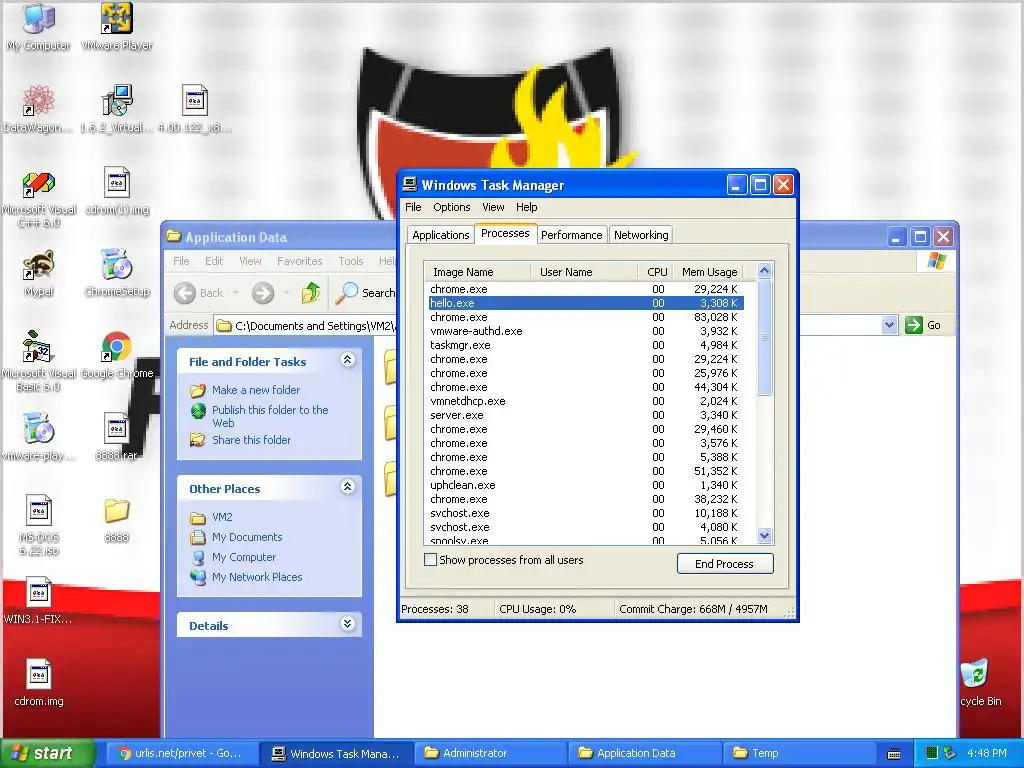This screenshot has height=768, width=1024.
Task: Select cdrom(1).img file on desktop
Action: (x=117, y=191)
